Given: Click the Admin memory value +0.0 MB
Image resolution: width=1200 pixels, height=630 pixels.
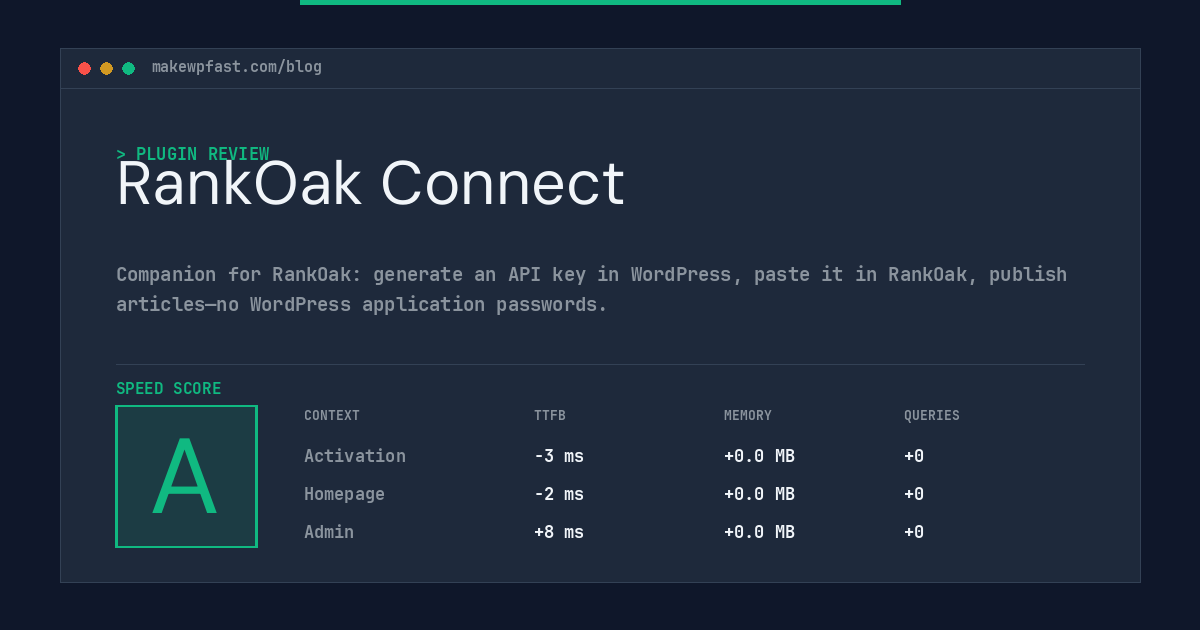Looking at the screenshot, I should tap(759, 532).
